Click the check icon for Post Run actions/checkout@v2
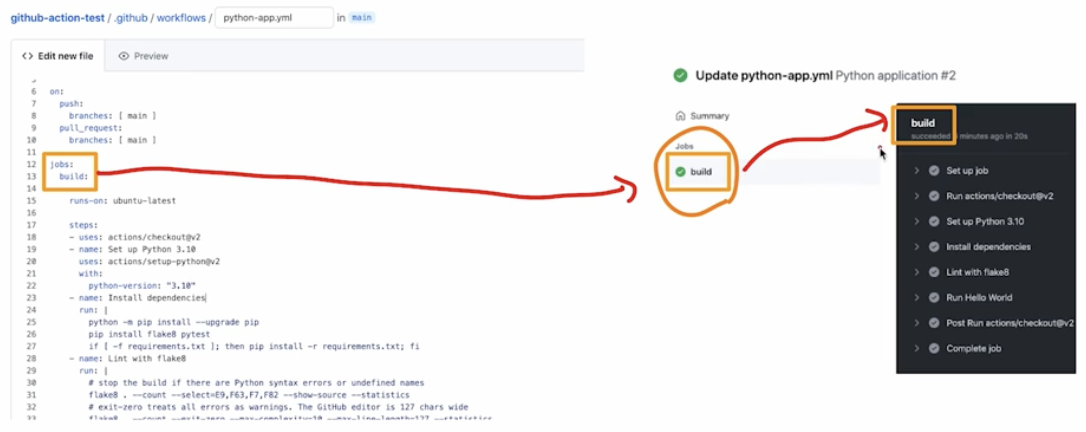The image size is (1086, 432). (934, 323)
